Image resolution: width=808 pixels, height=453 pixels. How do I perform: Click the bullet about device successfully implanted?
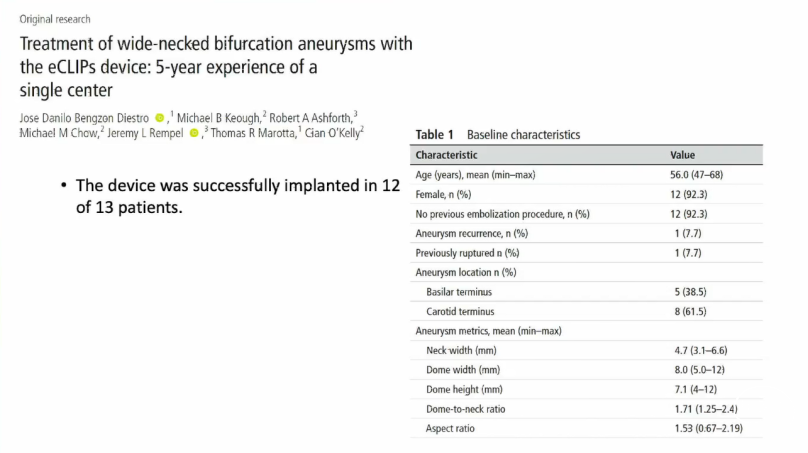(x=230, y=196)
